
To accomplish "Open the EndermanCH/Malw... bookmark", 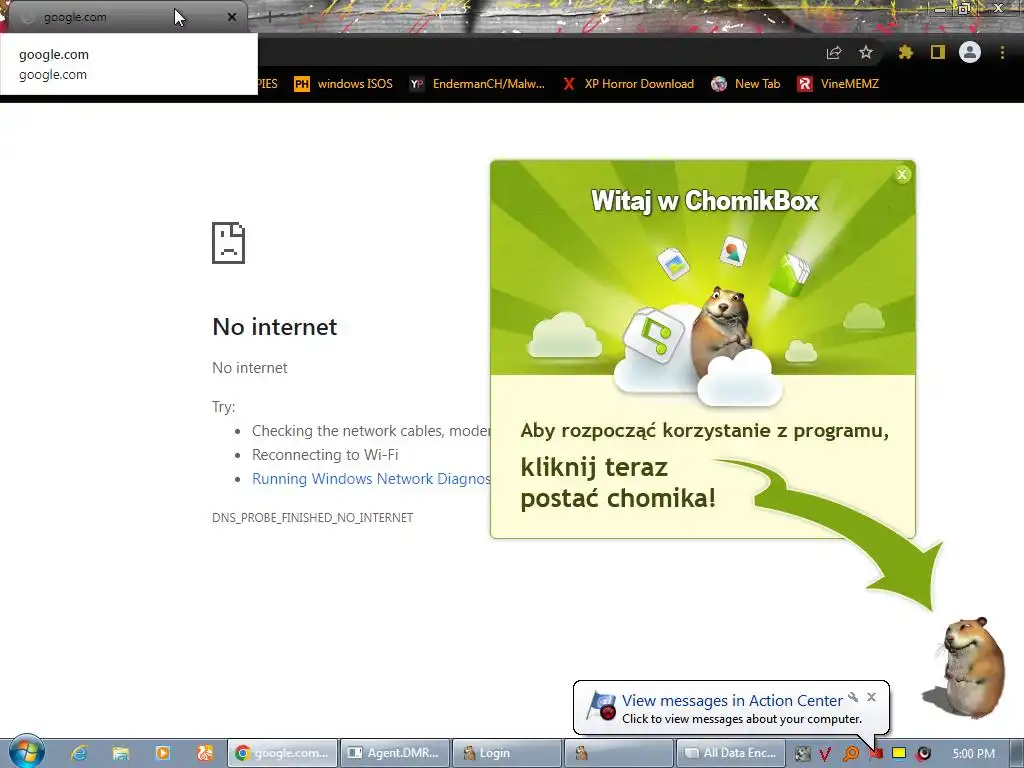I will coord(477,84).
